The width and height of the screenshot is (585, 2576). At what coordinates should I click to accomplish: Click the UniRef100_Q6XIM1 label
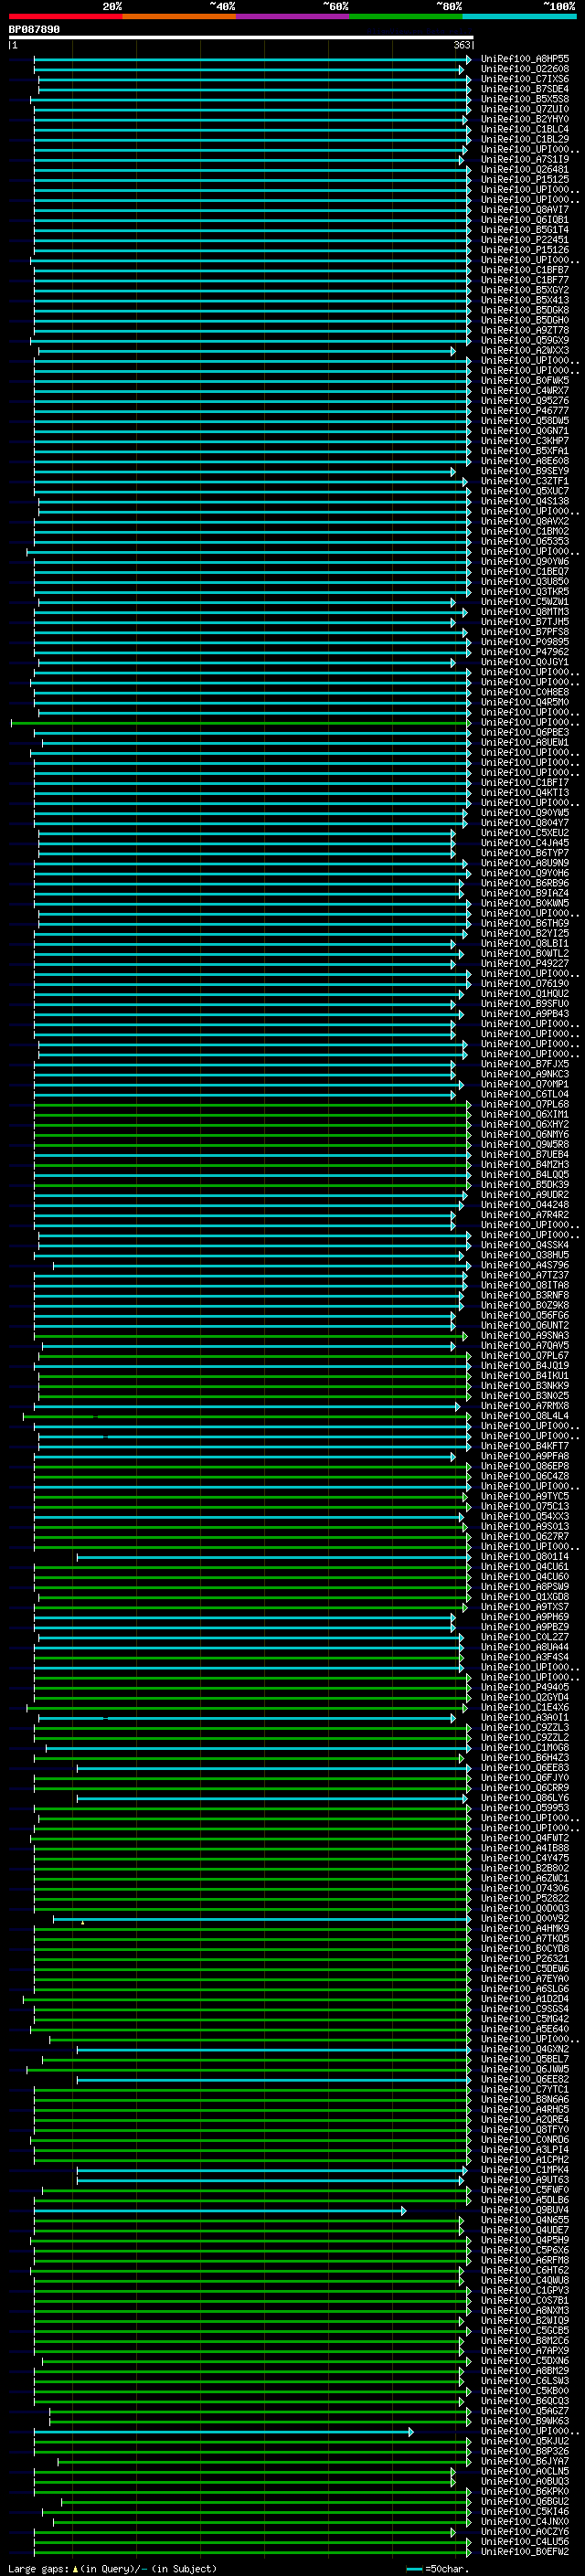[525, 1114]
